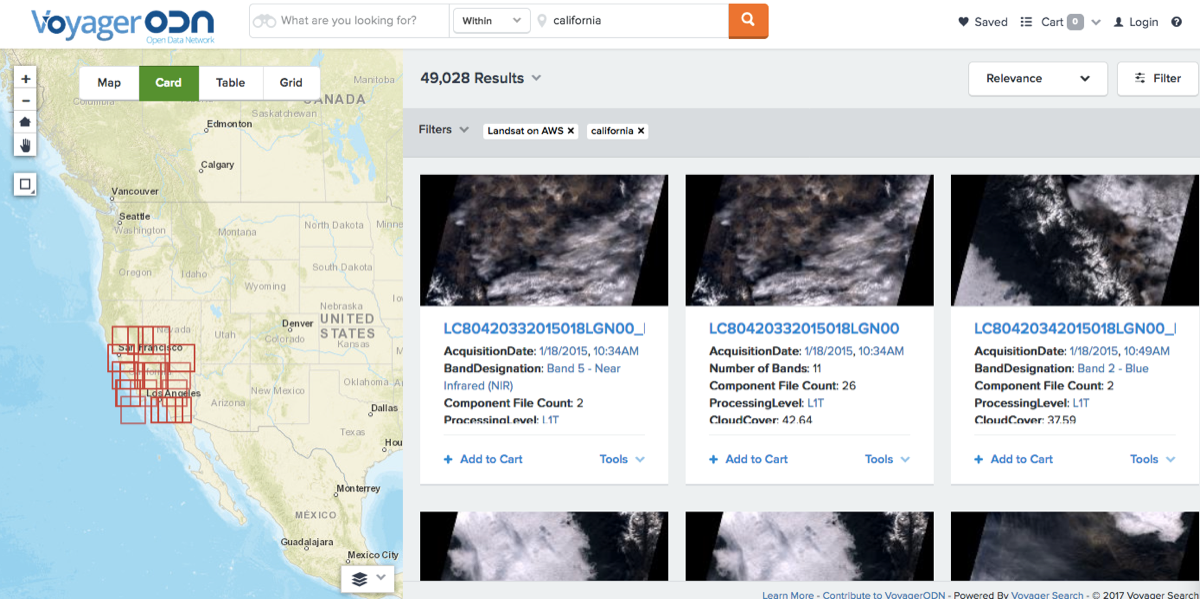This screenshot has width=1200, height=599.
Task: Click the Learn More footer link
Action: coord(788,595)
